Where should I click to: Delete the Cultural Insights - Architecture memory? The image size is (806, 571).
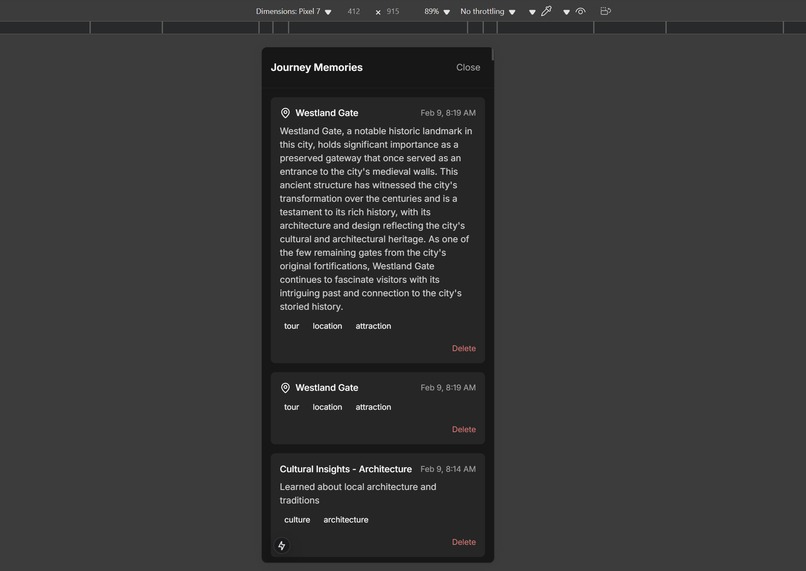tap(464, 542)
